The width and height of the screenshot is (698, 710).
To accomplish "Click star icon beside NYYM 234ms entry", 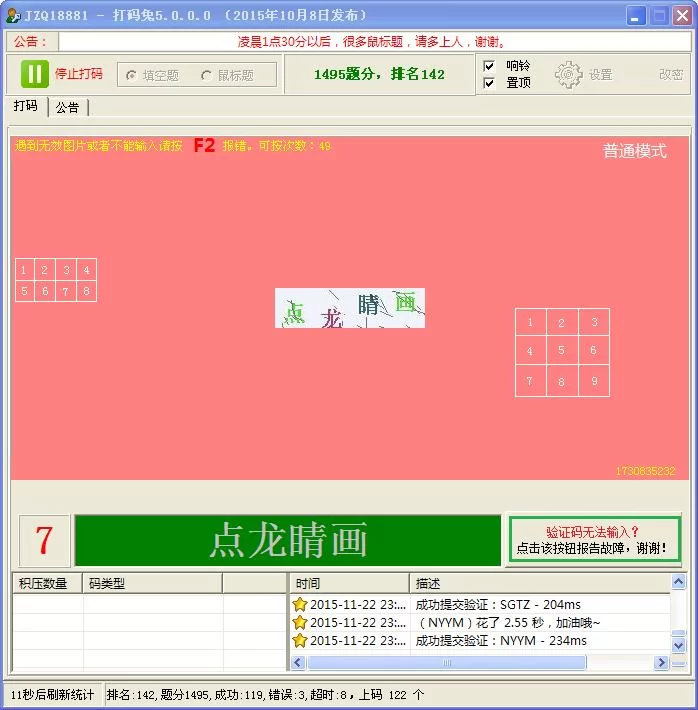I will [x=299, y=641].
